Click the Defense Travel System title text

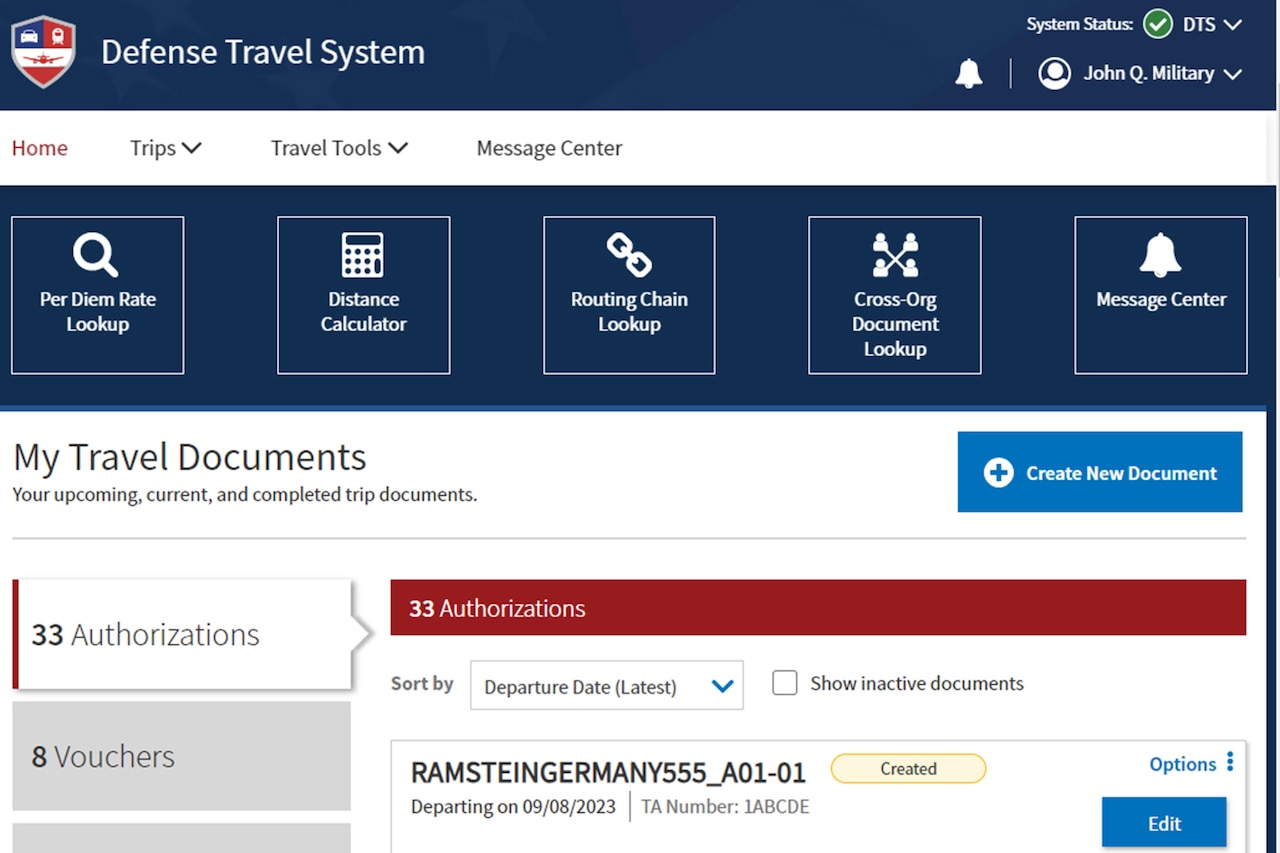pos(263,52)
